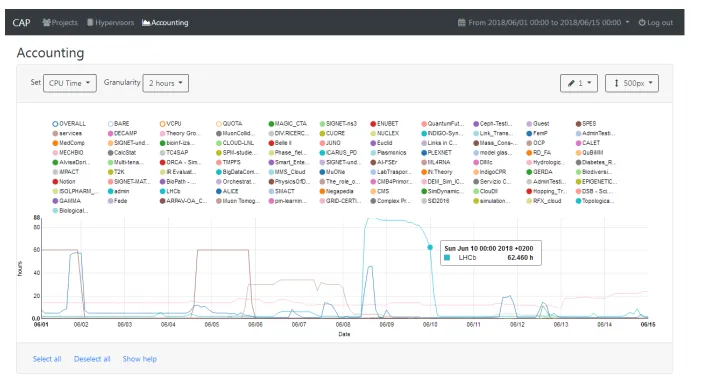Select the ML4RNA legend label

click(439, 163)
